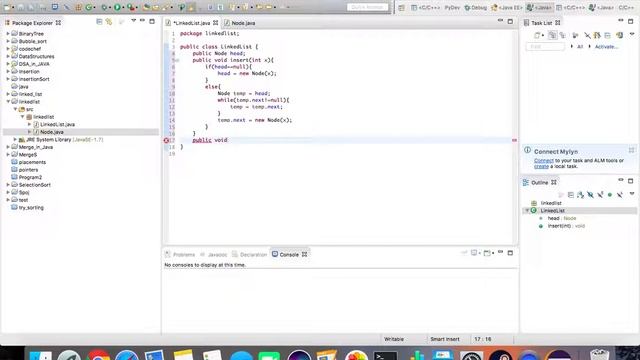Switch to the Debug perspective
640x360 pixels.
tap(476, 7)
